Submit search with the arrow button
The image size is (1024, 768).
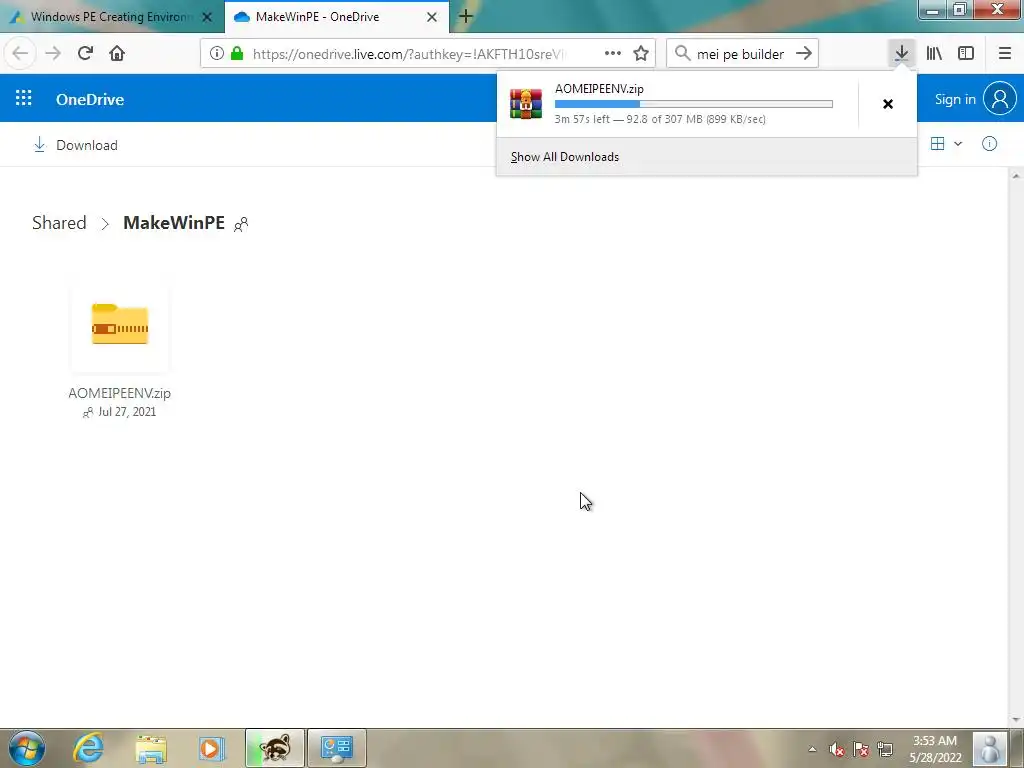pos(804,54)
